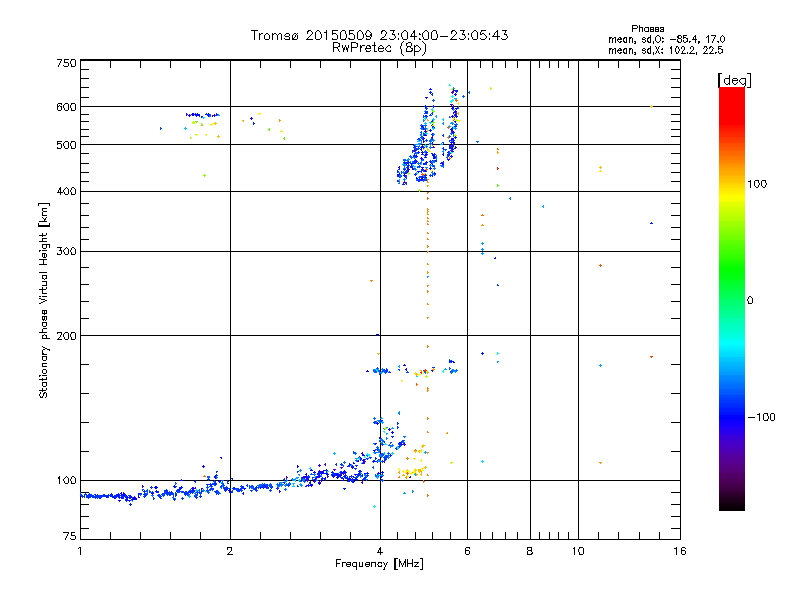Click the colorbar tick label "100"
The width and height of the screenshot is (800, 600).
pos(757,184)
